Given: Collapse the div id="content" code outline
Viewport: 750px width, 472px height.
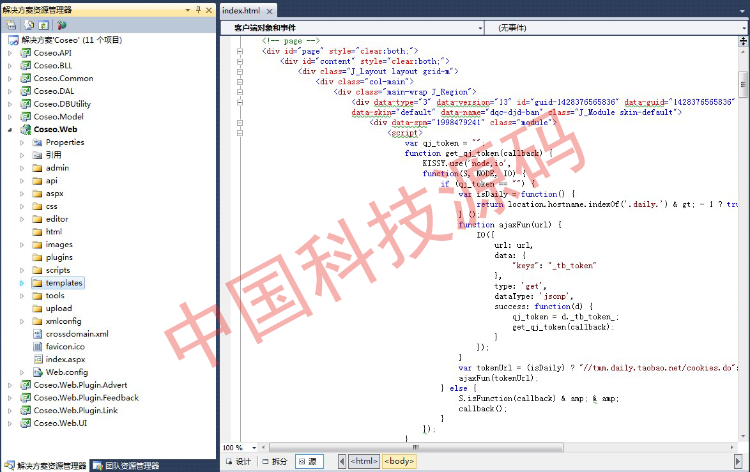Looking at the screenshot, I should pos(240,61).
